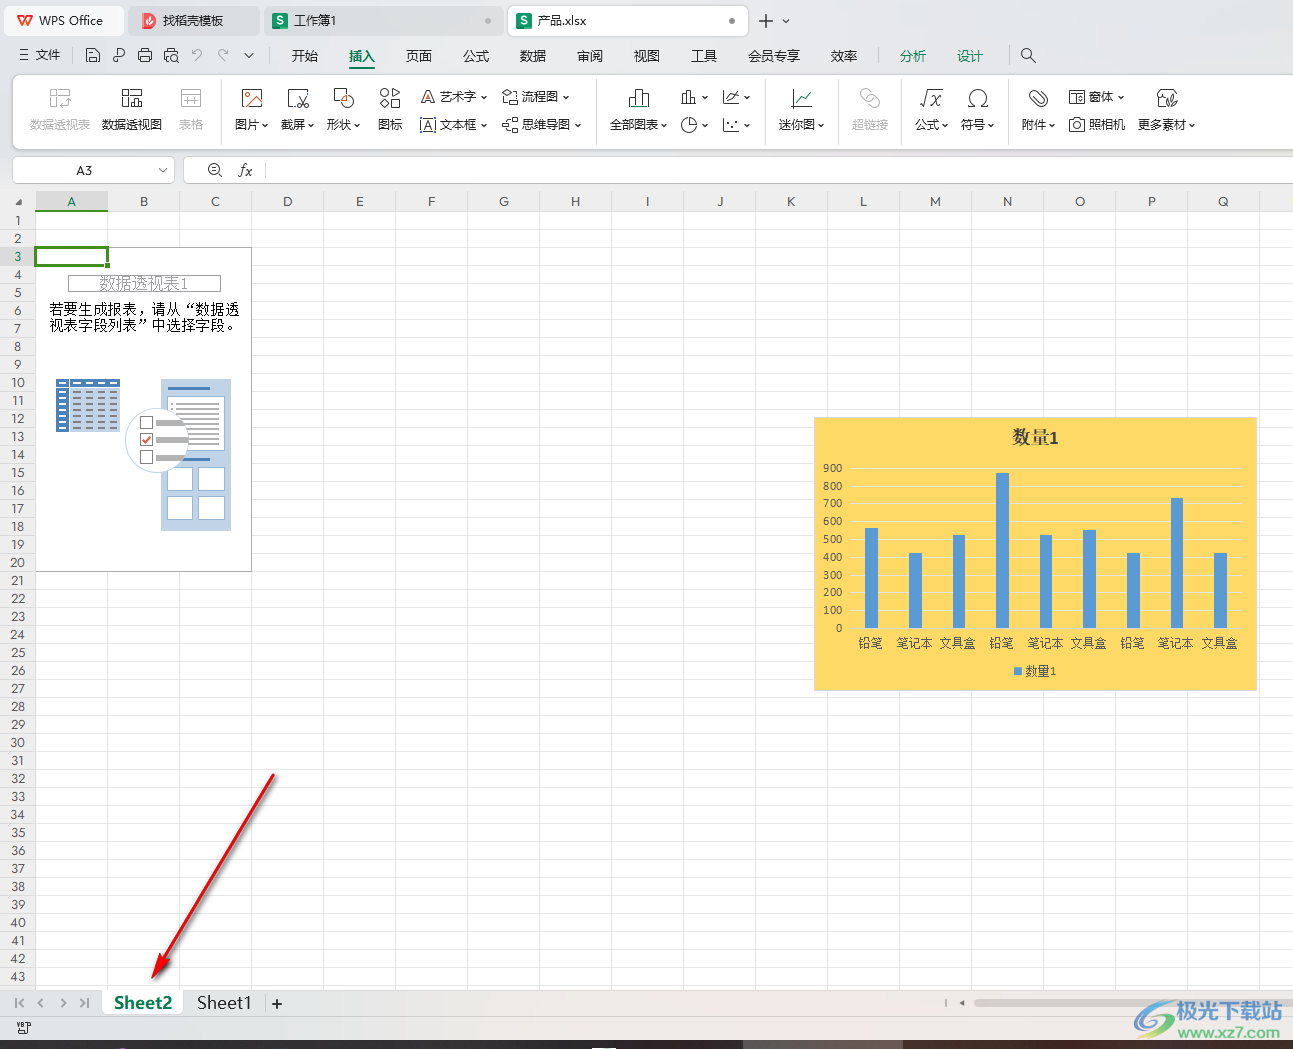1293x1049 pixels.
Task: Switch to the 页面 Page tab
Action: [419, 56]
